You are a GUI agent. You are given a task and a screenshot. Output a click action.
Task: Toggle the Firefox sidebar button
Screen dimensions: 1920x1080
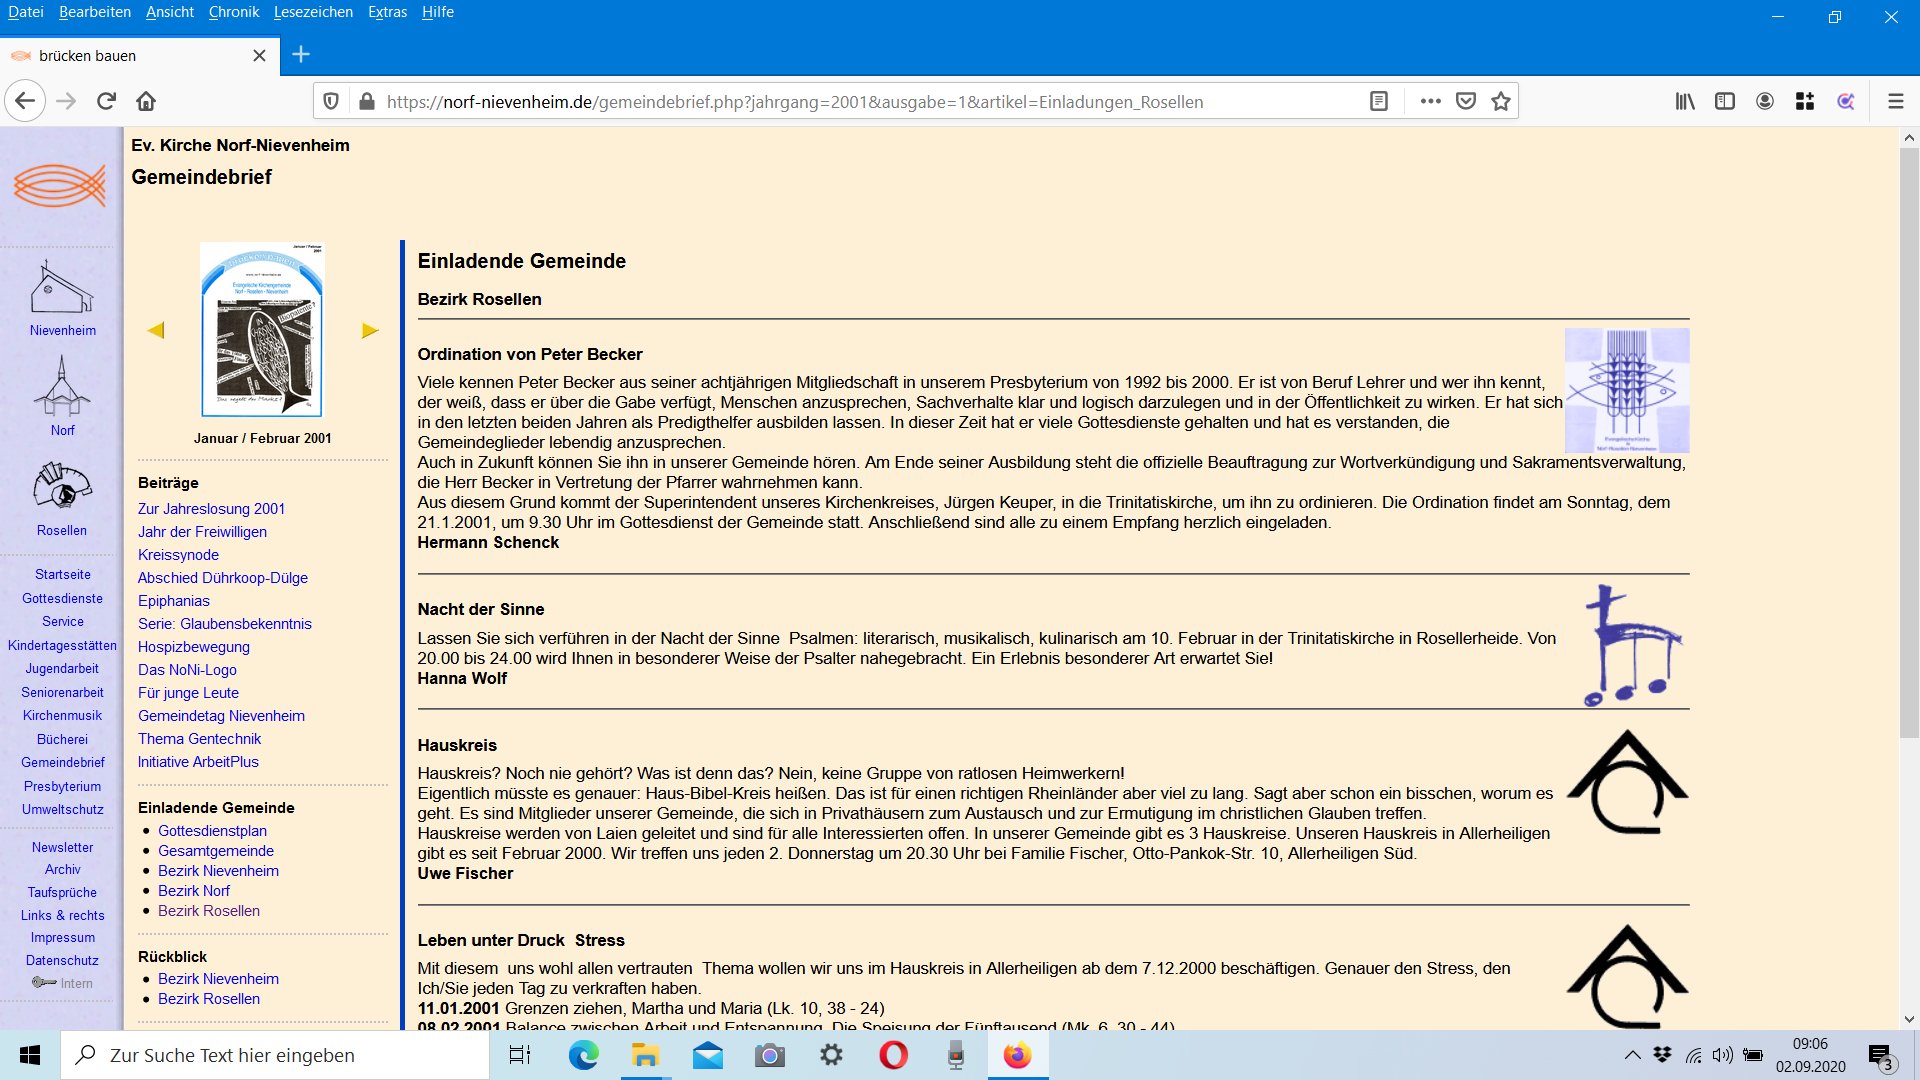tap(1725, 101)
